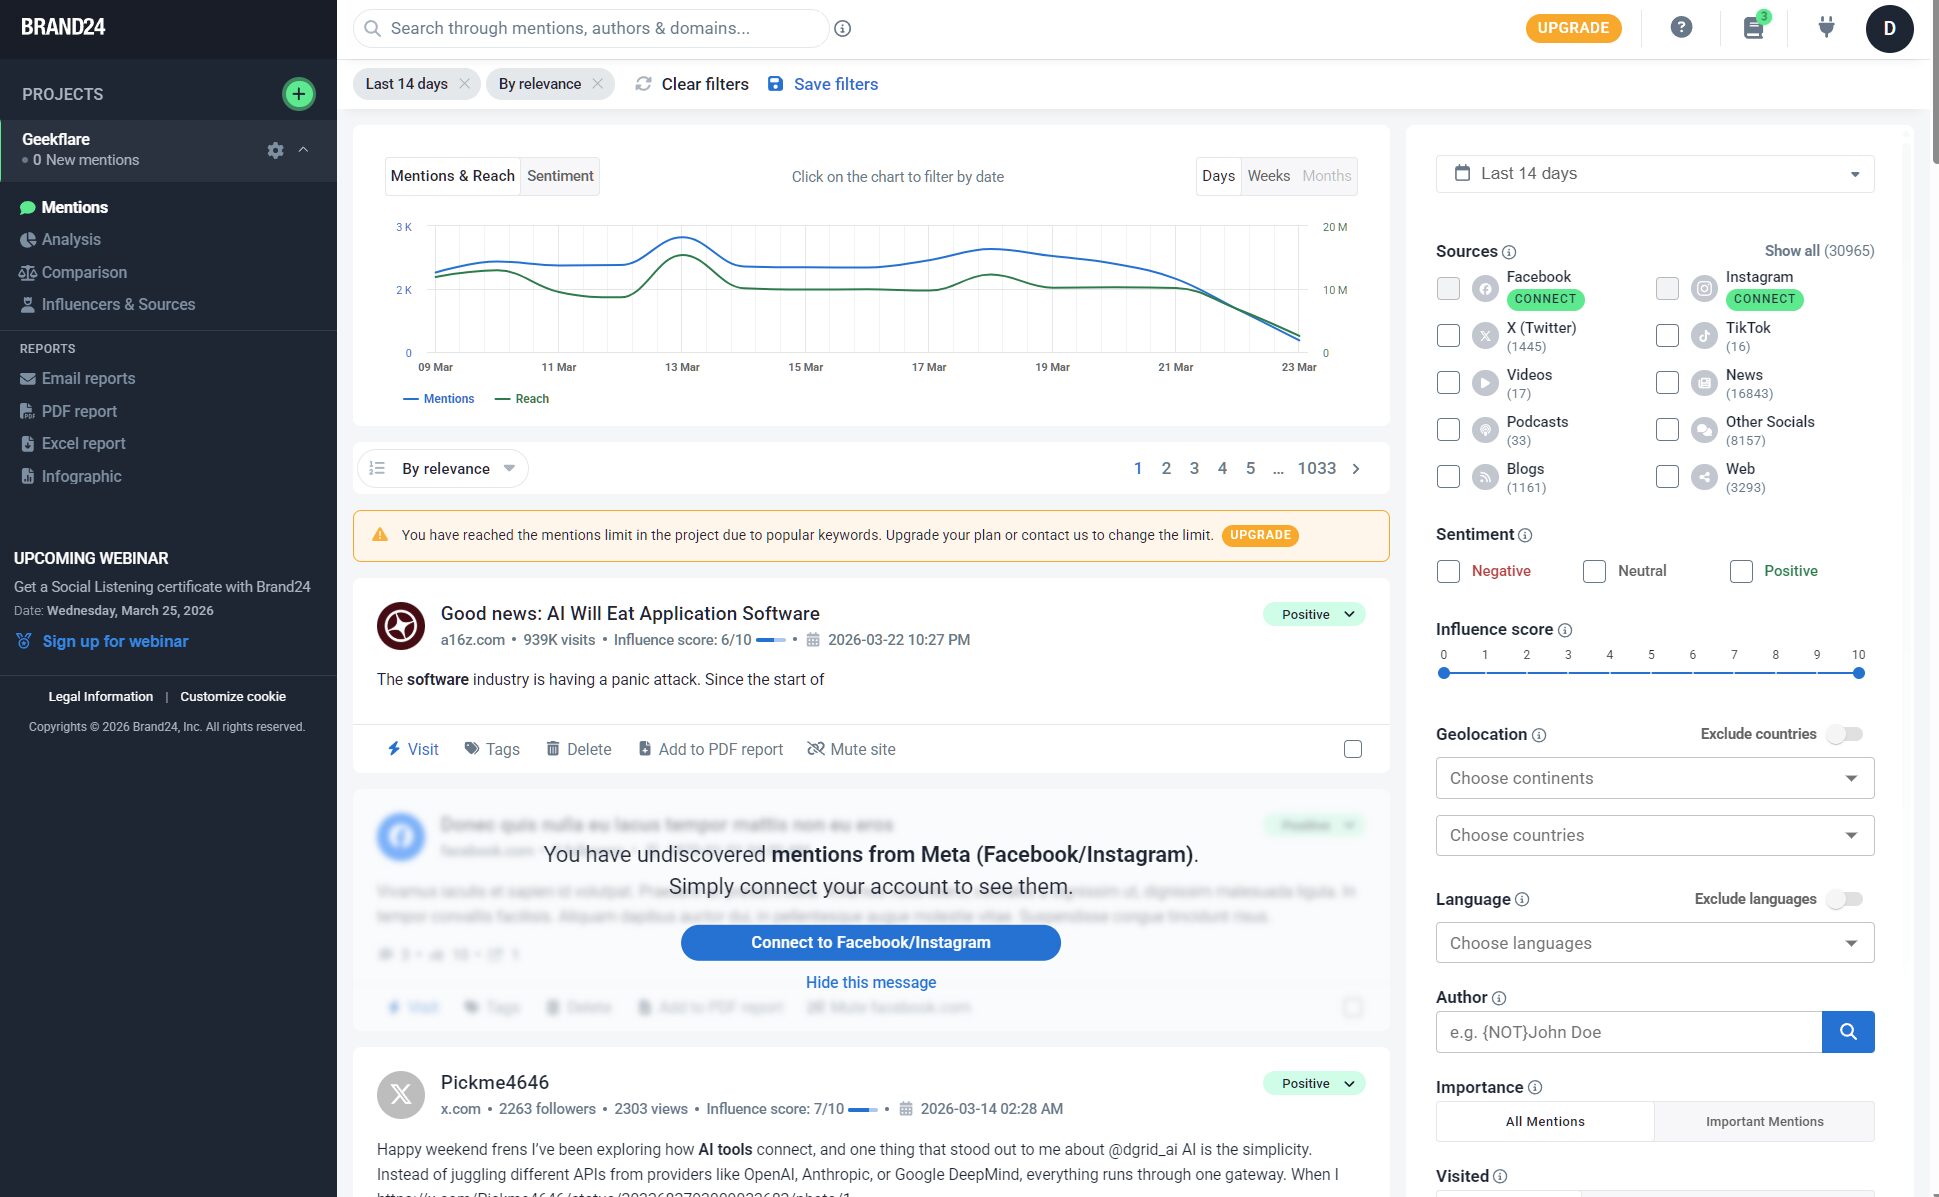
Task: Open the By relevance sort dropdown
Action: pos(443,469)
